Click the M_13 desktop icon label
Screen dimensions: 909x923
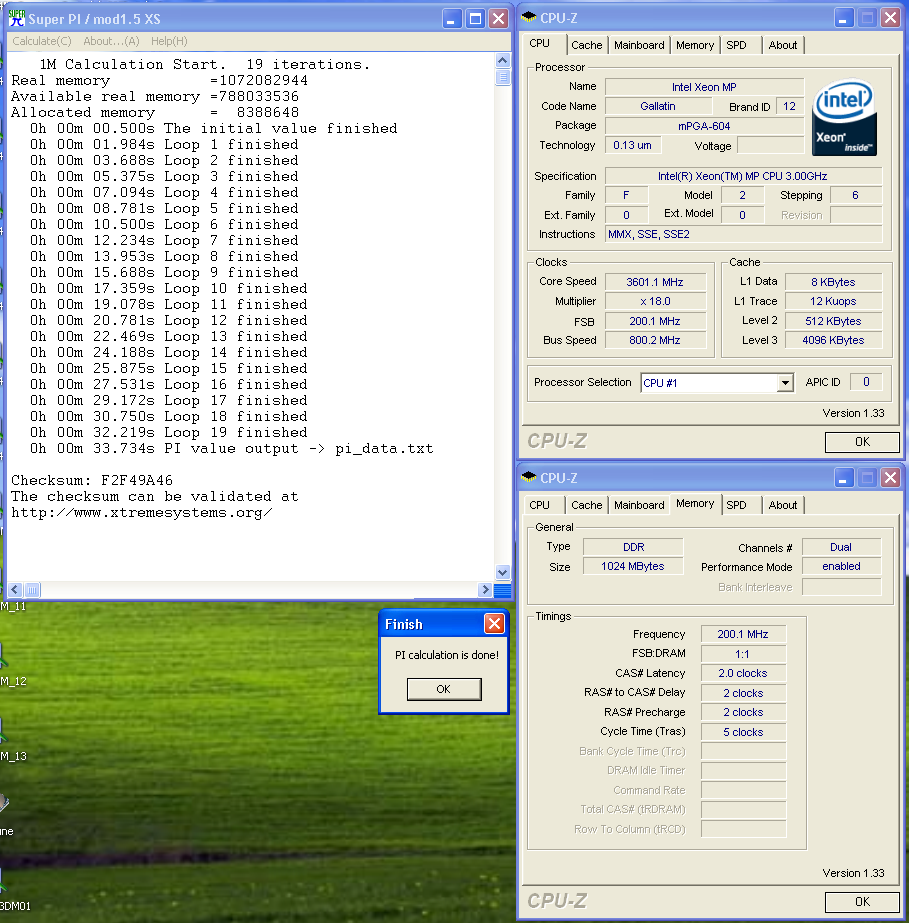[x=14, y=756]
